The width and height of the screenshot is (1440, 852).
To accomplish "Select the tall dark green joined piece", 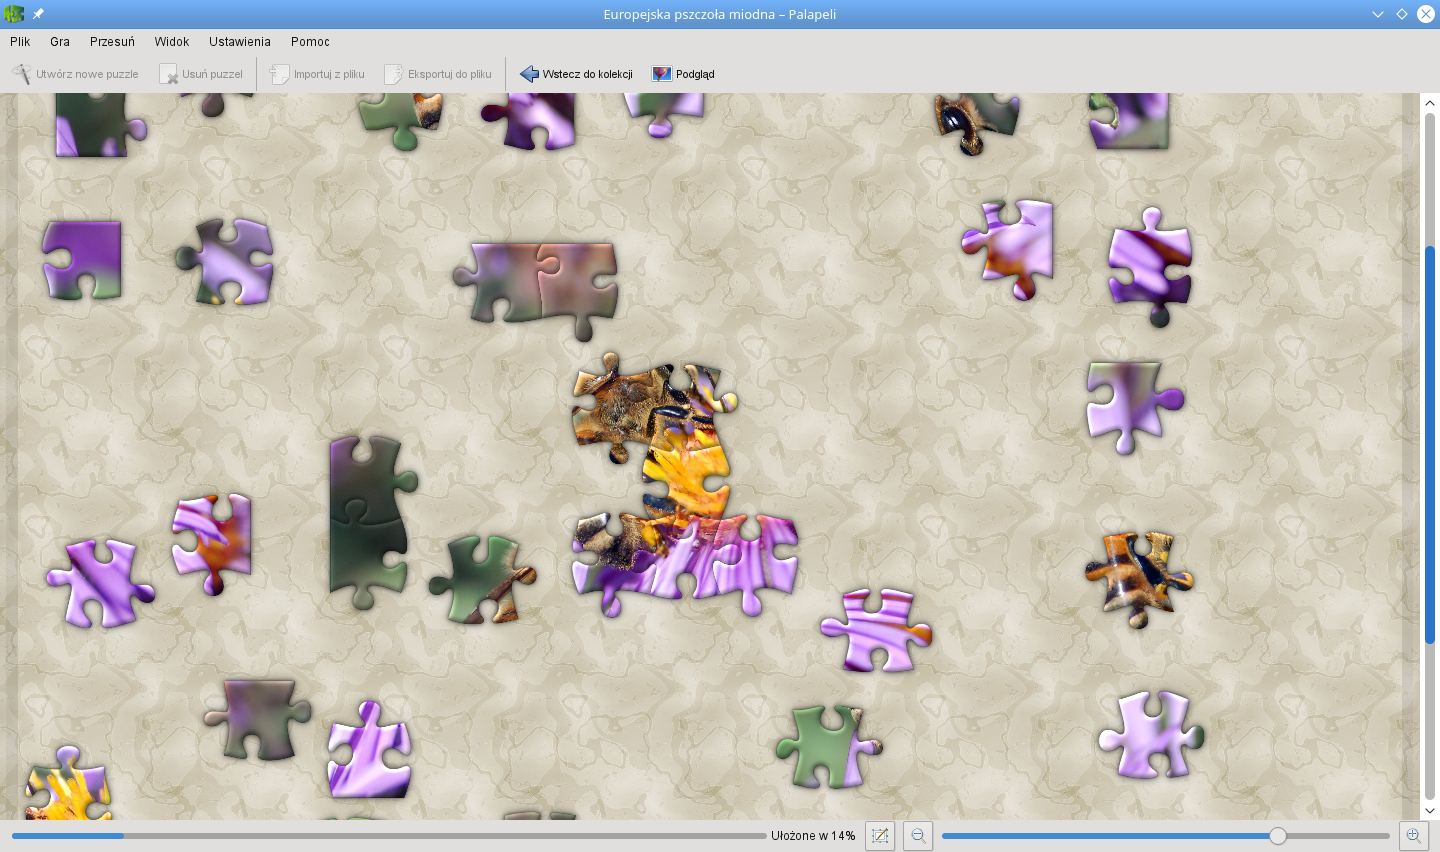I will pos(370,522).
